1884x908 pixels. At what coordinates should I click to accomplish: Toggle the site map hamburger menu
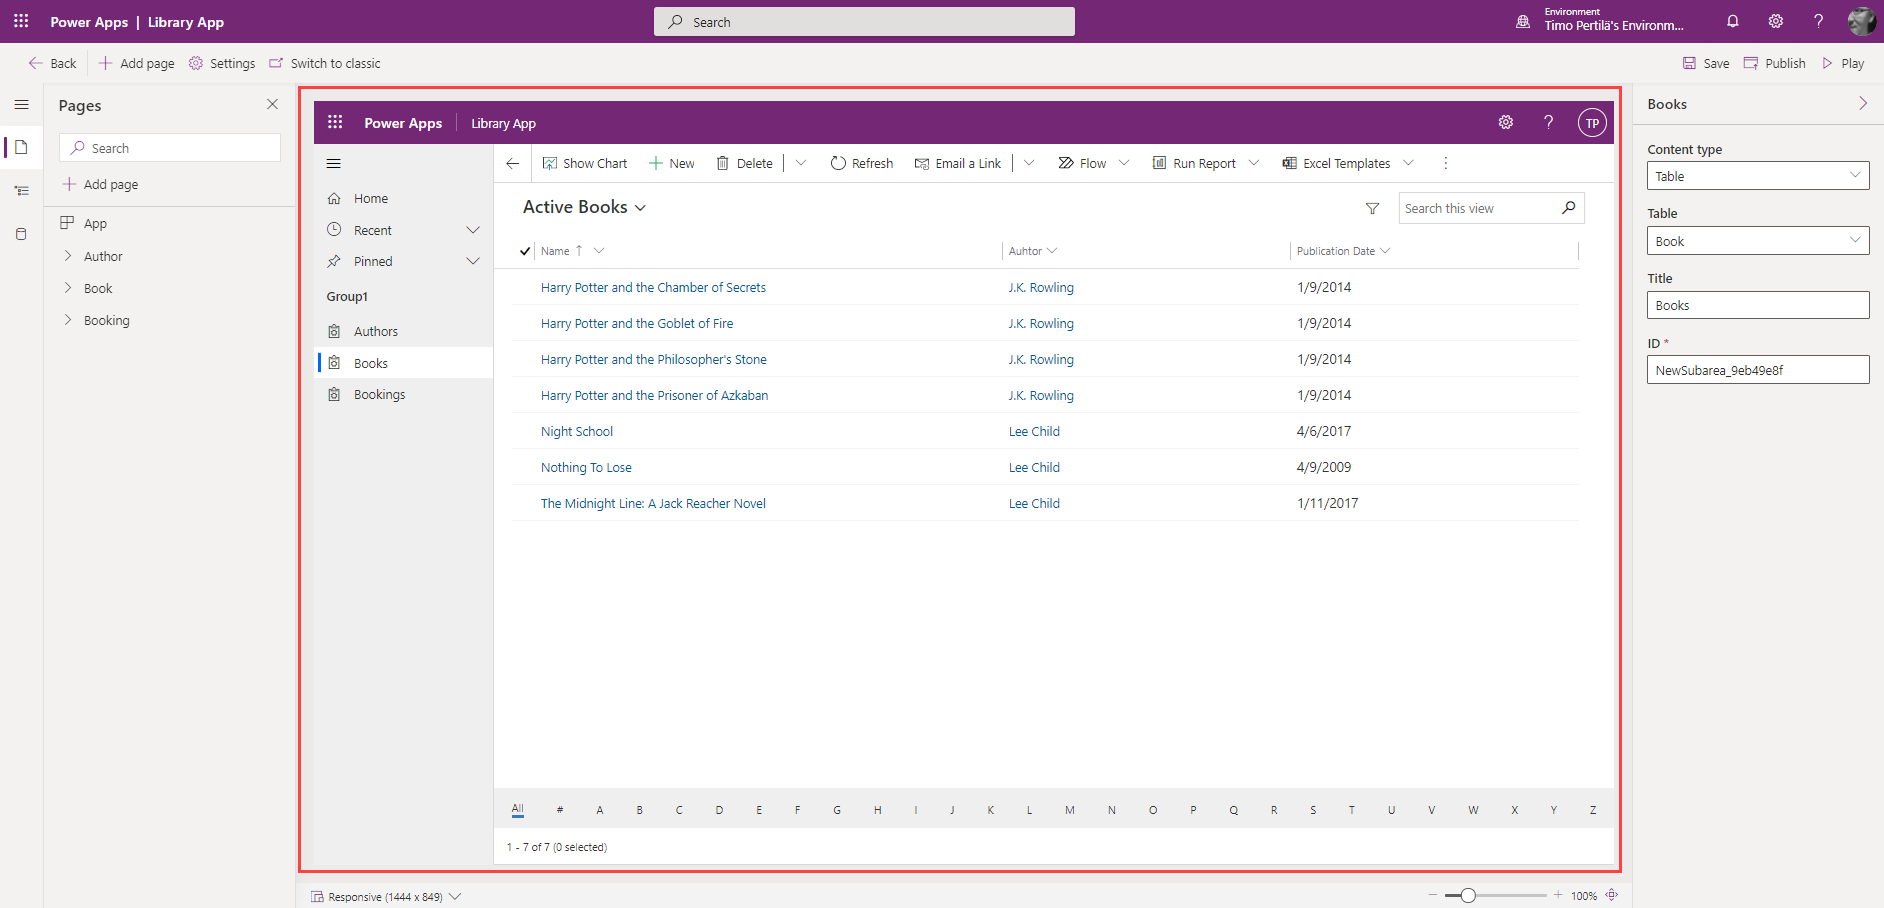click(x=334, y=163)
